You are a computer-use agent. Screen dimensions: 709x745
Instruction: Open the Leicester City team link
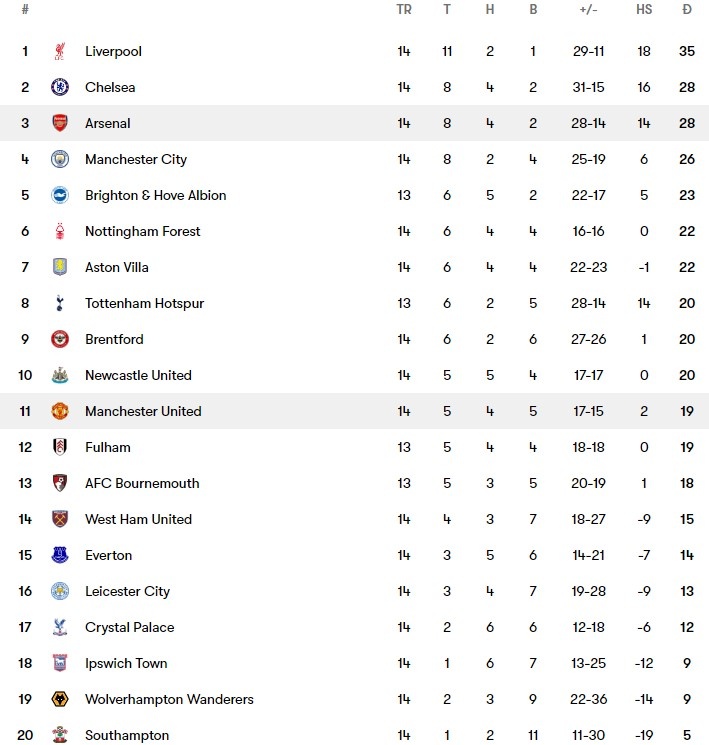coord(127,591)
